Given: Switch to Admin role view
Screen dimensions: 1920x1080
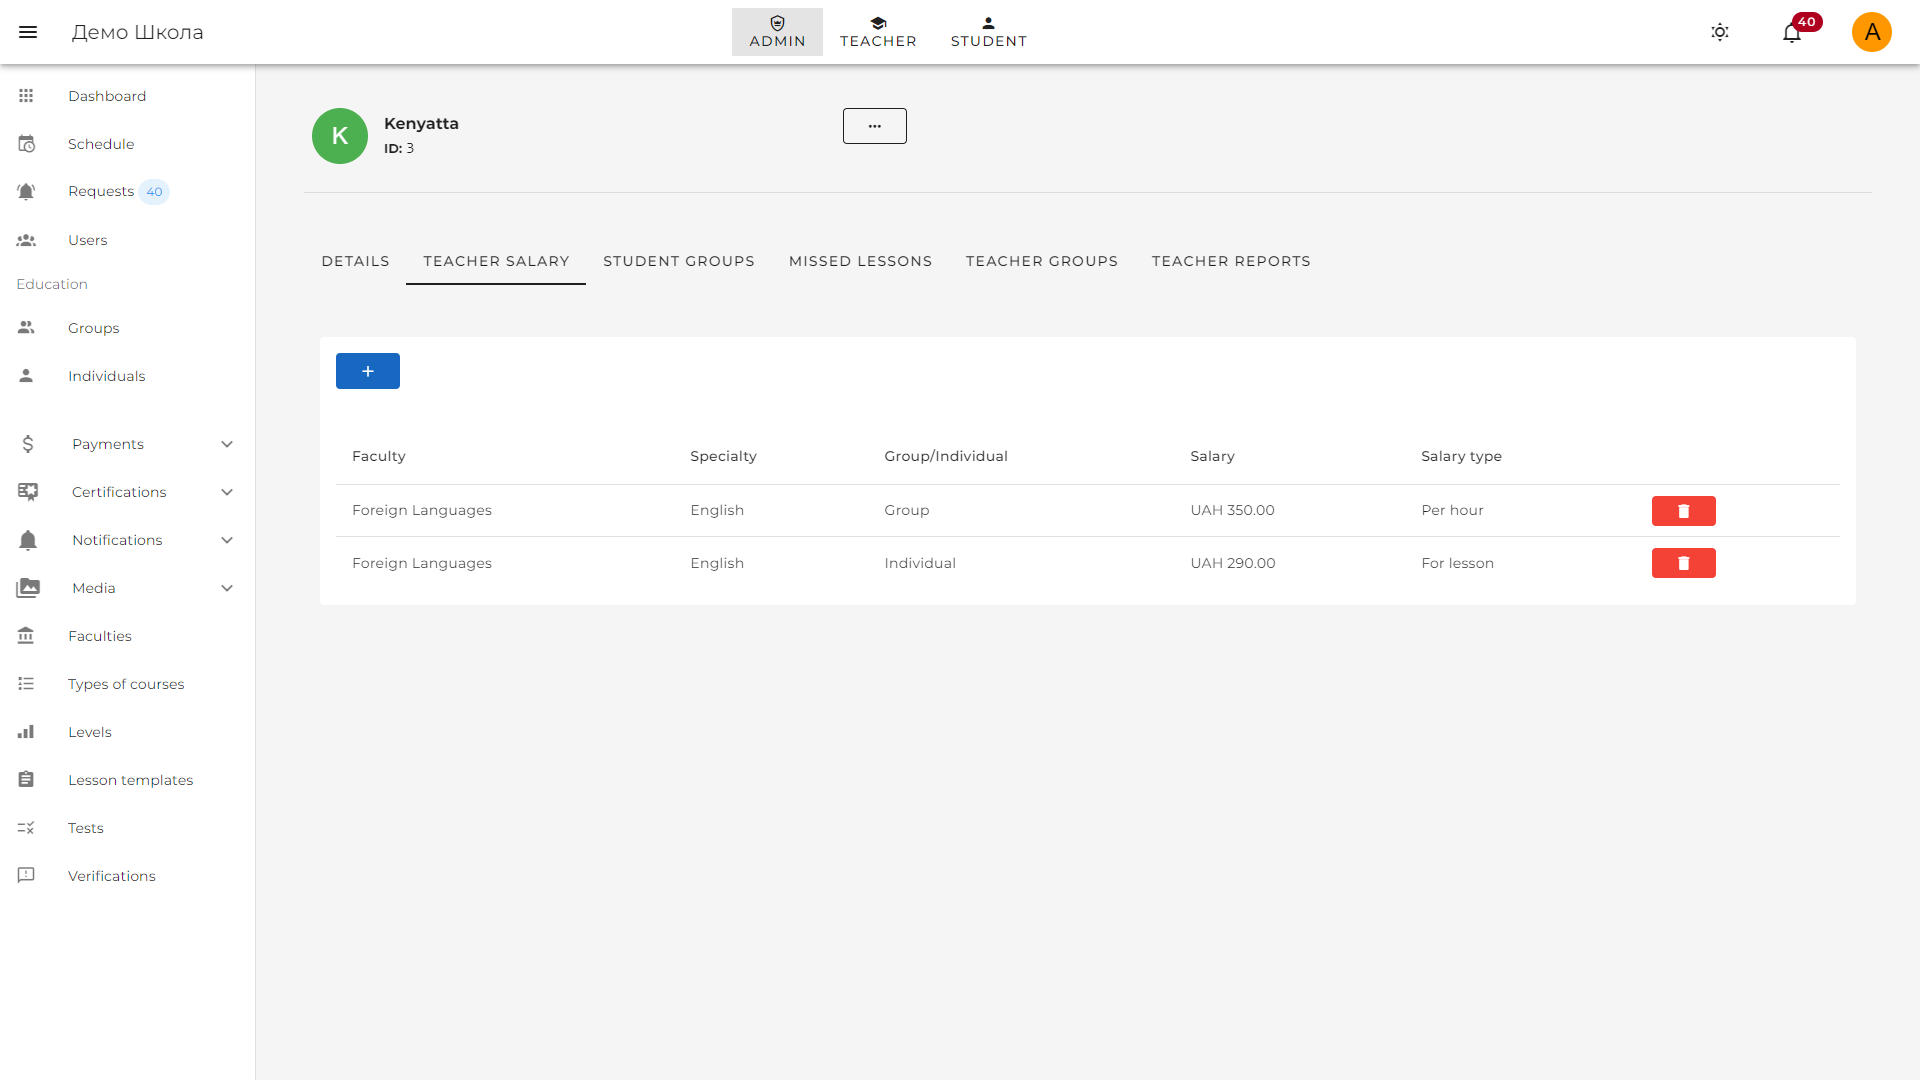Looking at the screenshot, I should pyautogui.click(x=777, y=32).
